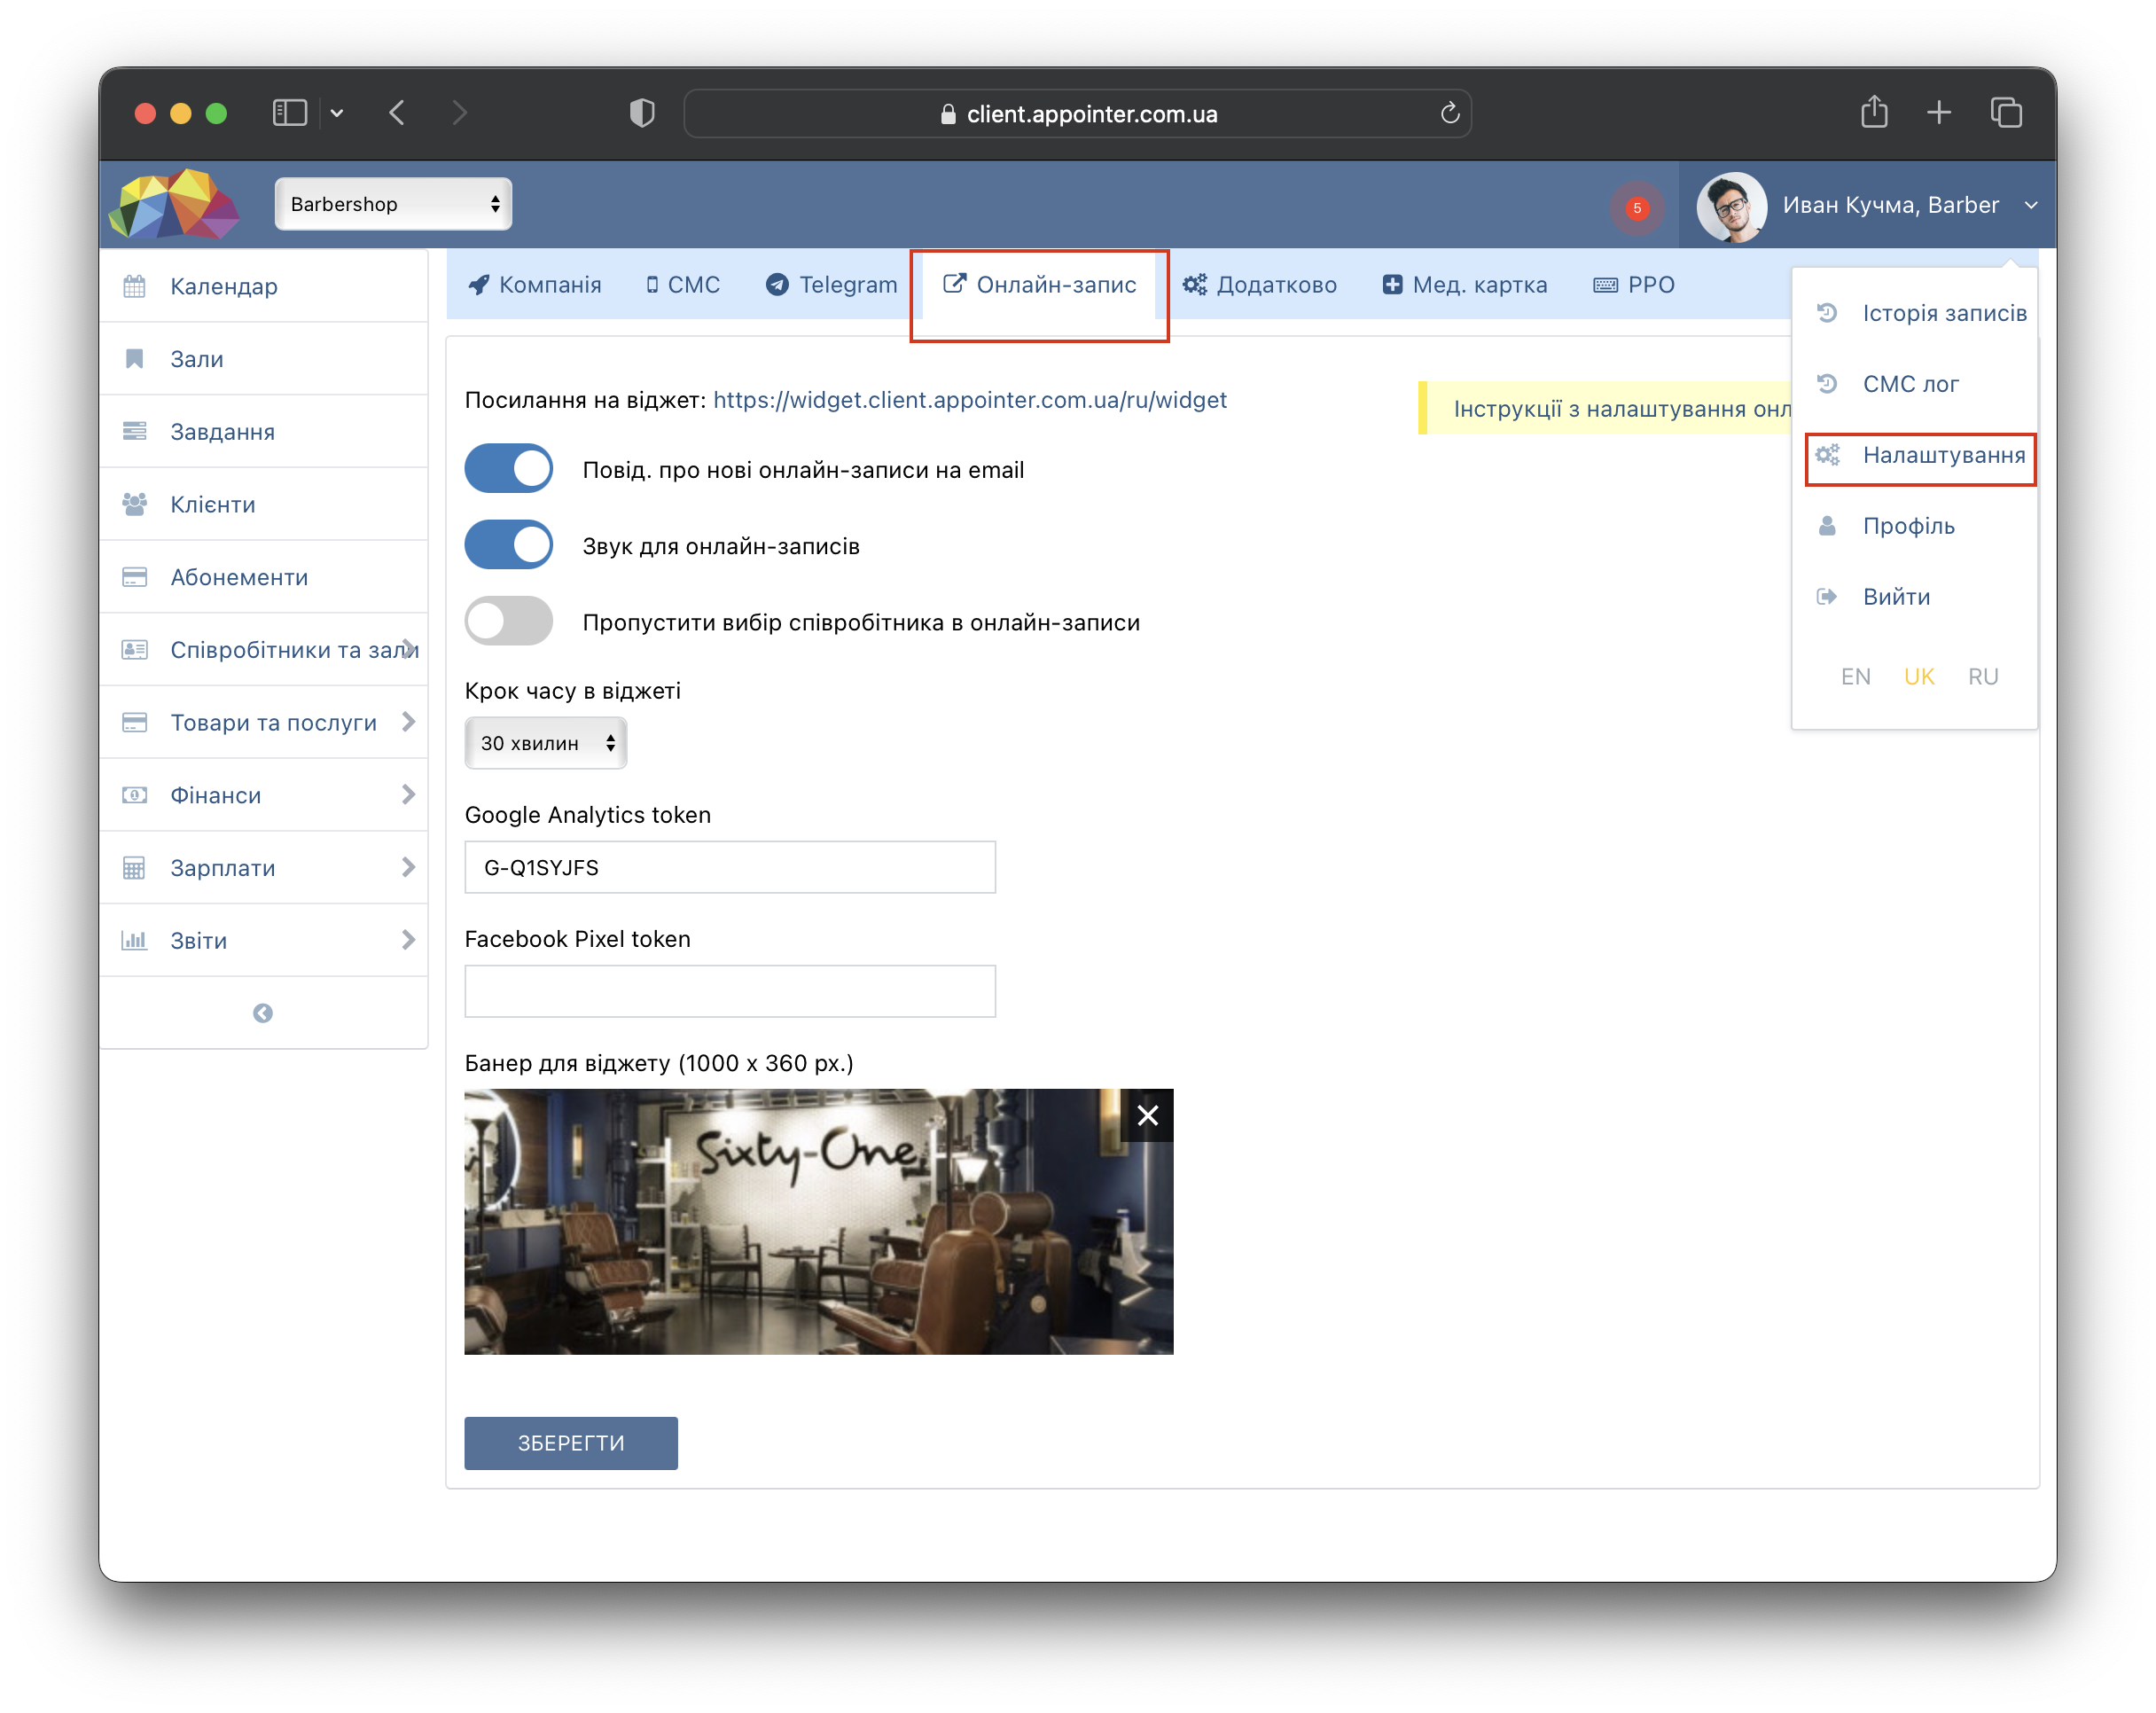Image resolution: width=2156 pixels, height=1713 pixels.
Task: Expand the Зарплати submenu arrow
Action: pos(408,867)
